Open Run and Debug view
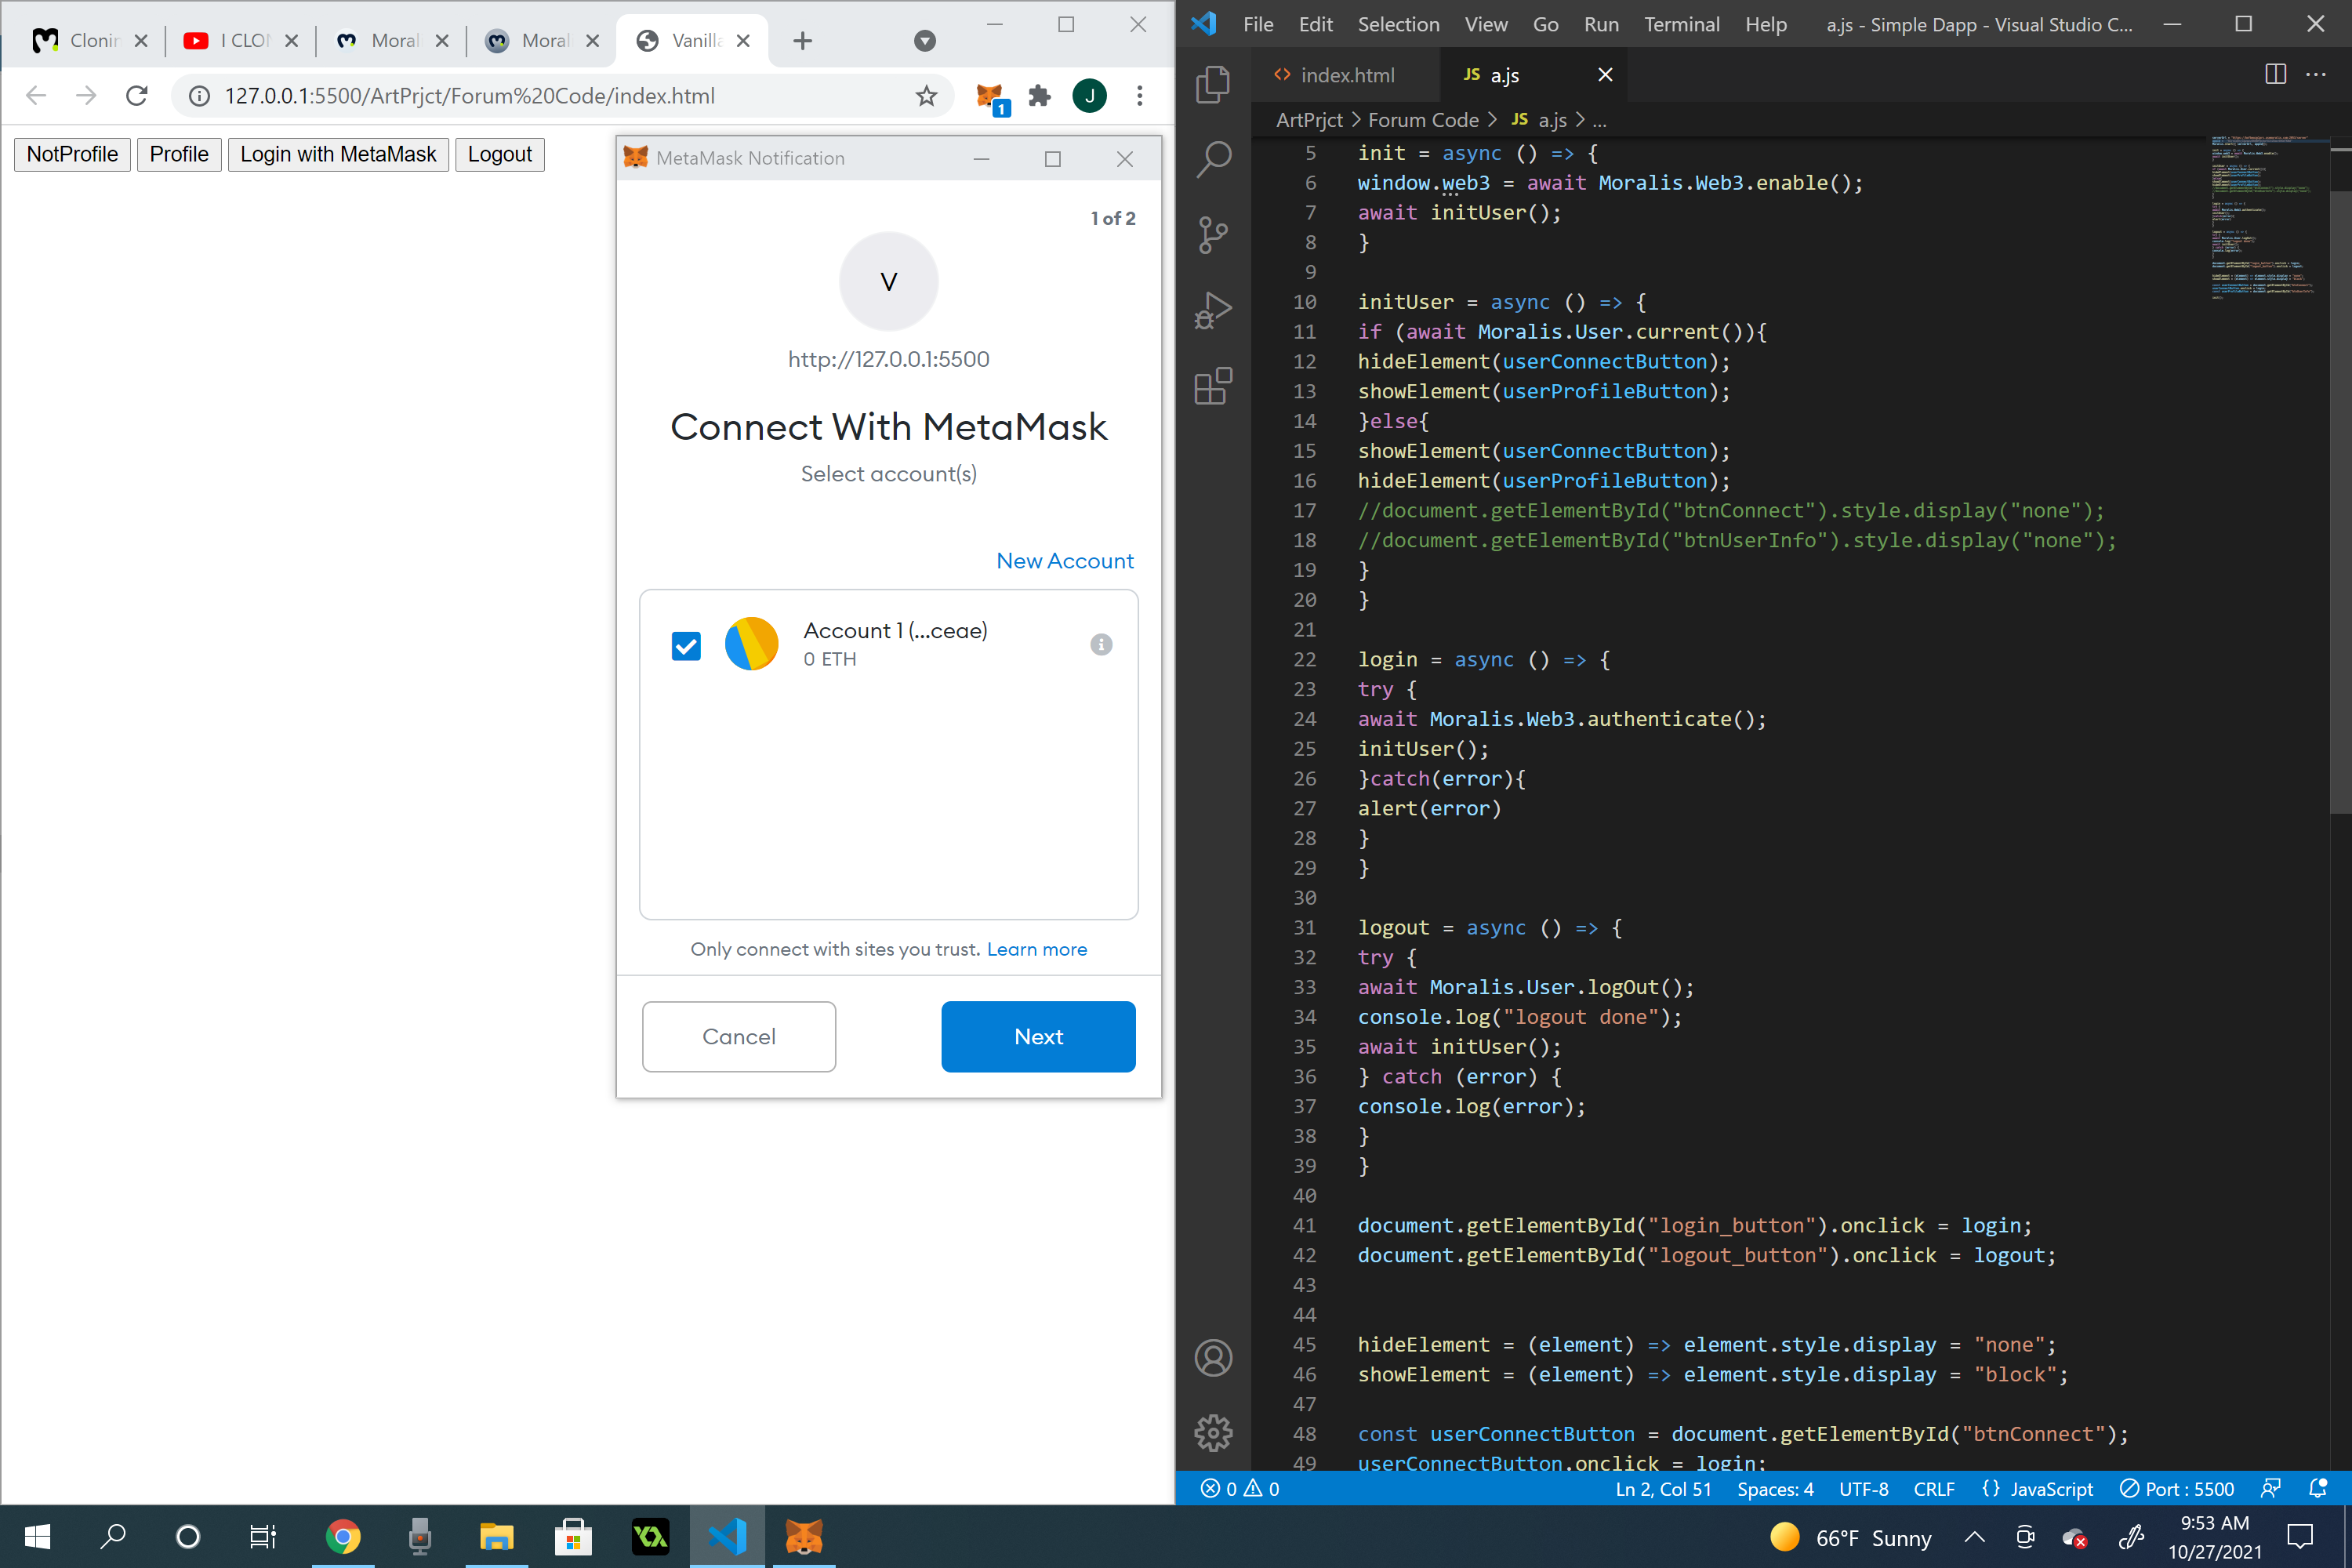The width and height of the screenshot is (2352, 1568). coord(1213,311)
